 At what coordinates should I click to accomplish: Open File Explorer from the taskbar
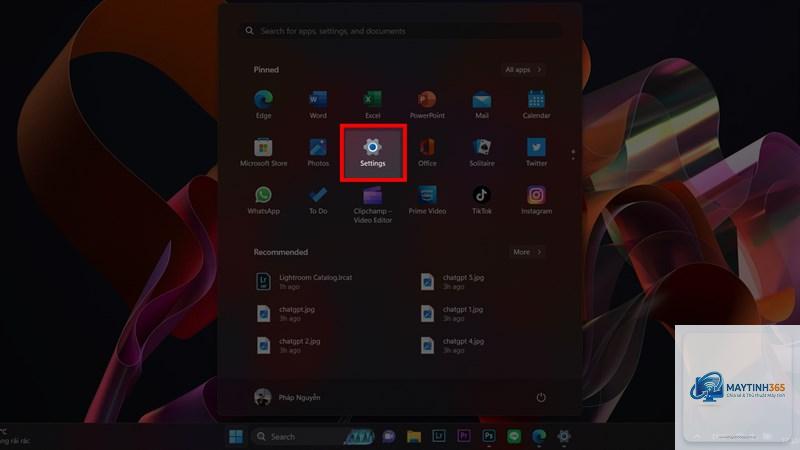point(414,436)
